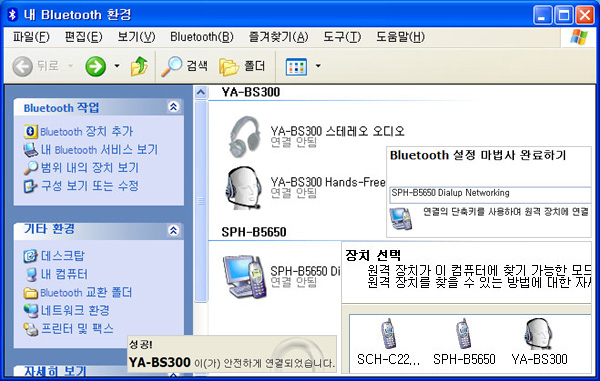The width and height of the screenshot is (600, 381).
Task: Click the Windows flag logo
Action: (x=579, y=37)
